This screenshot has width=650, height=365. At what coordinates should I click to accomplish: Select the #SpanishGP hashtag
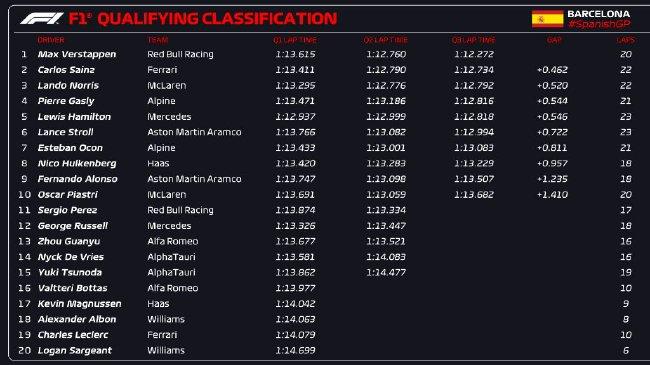click(x=599, y=24)
